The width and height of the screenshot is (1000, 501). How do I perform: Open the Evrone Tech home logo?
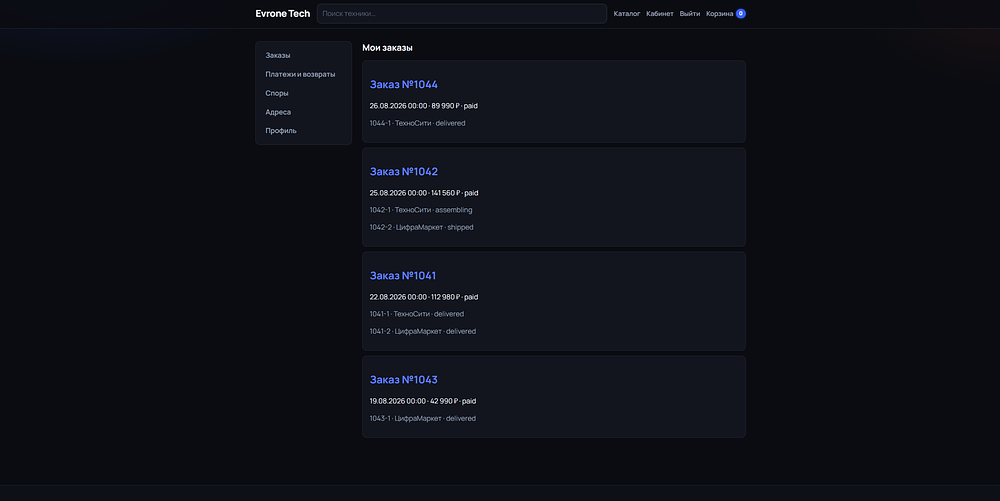tap(283, 13)
